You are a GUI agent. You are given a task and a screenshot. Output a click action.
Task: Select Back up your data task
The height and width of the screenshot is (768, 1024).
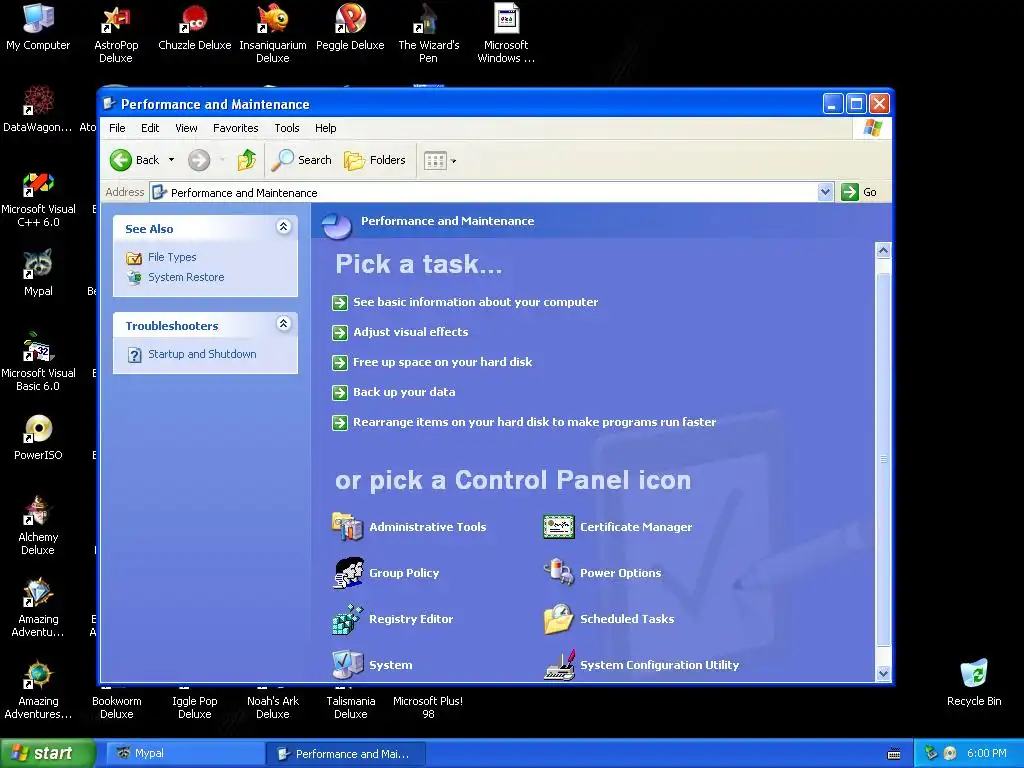(404, 392)
